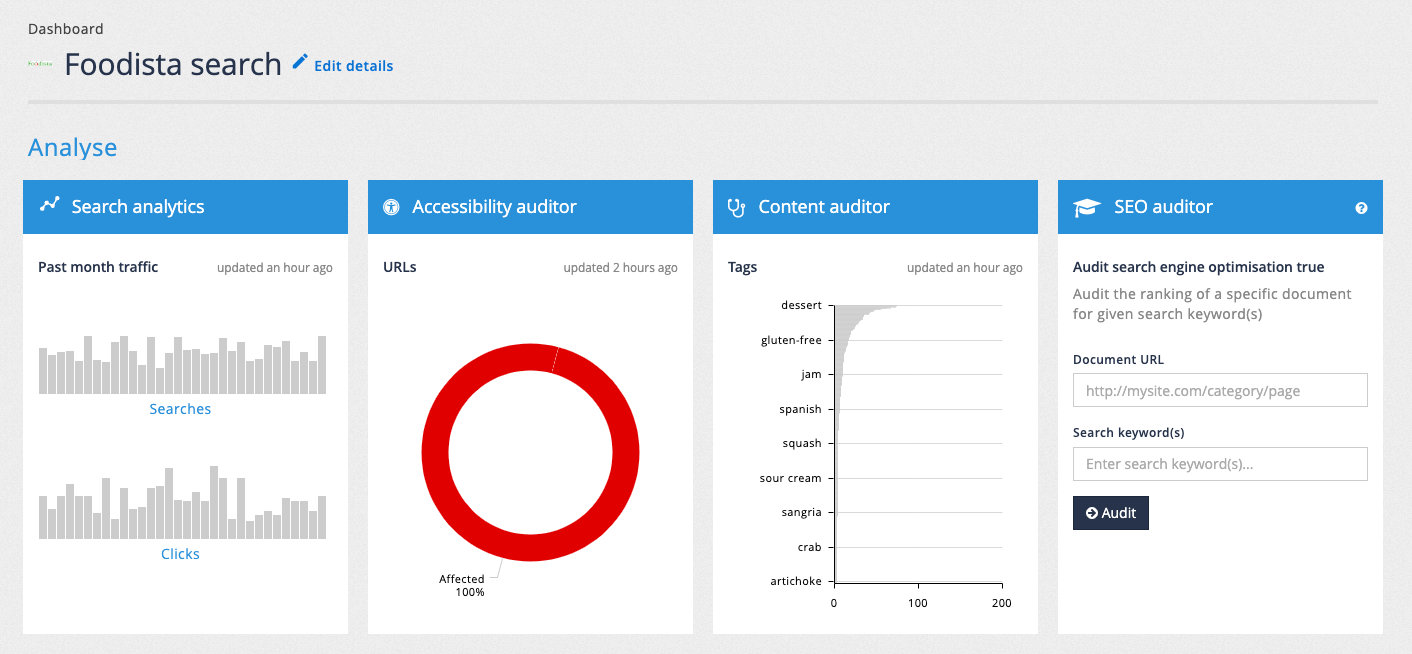This screenshot has height=654, width=1412.
Task: Click the Content auditor stethoscope icon
Action: pyautogui.click(x=734, y=206)
